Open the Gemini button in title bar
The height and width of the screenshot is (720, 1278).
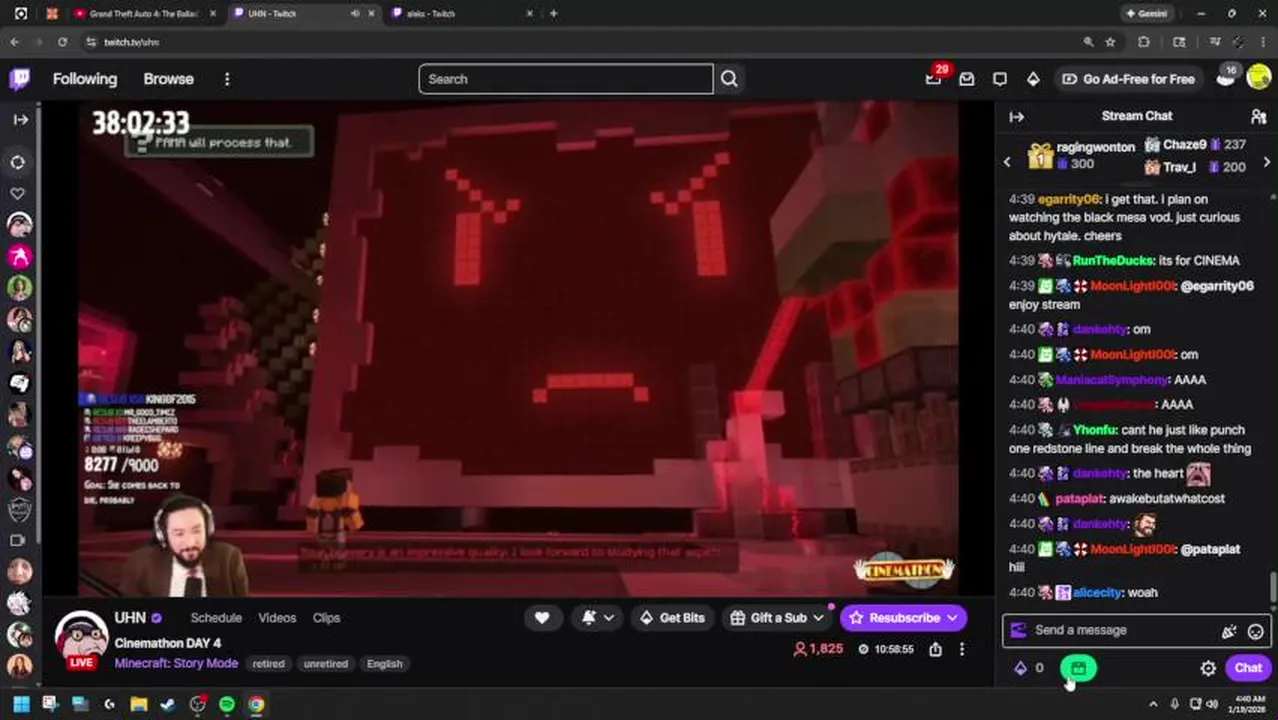coord(1146,14)
